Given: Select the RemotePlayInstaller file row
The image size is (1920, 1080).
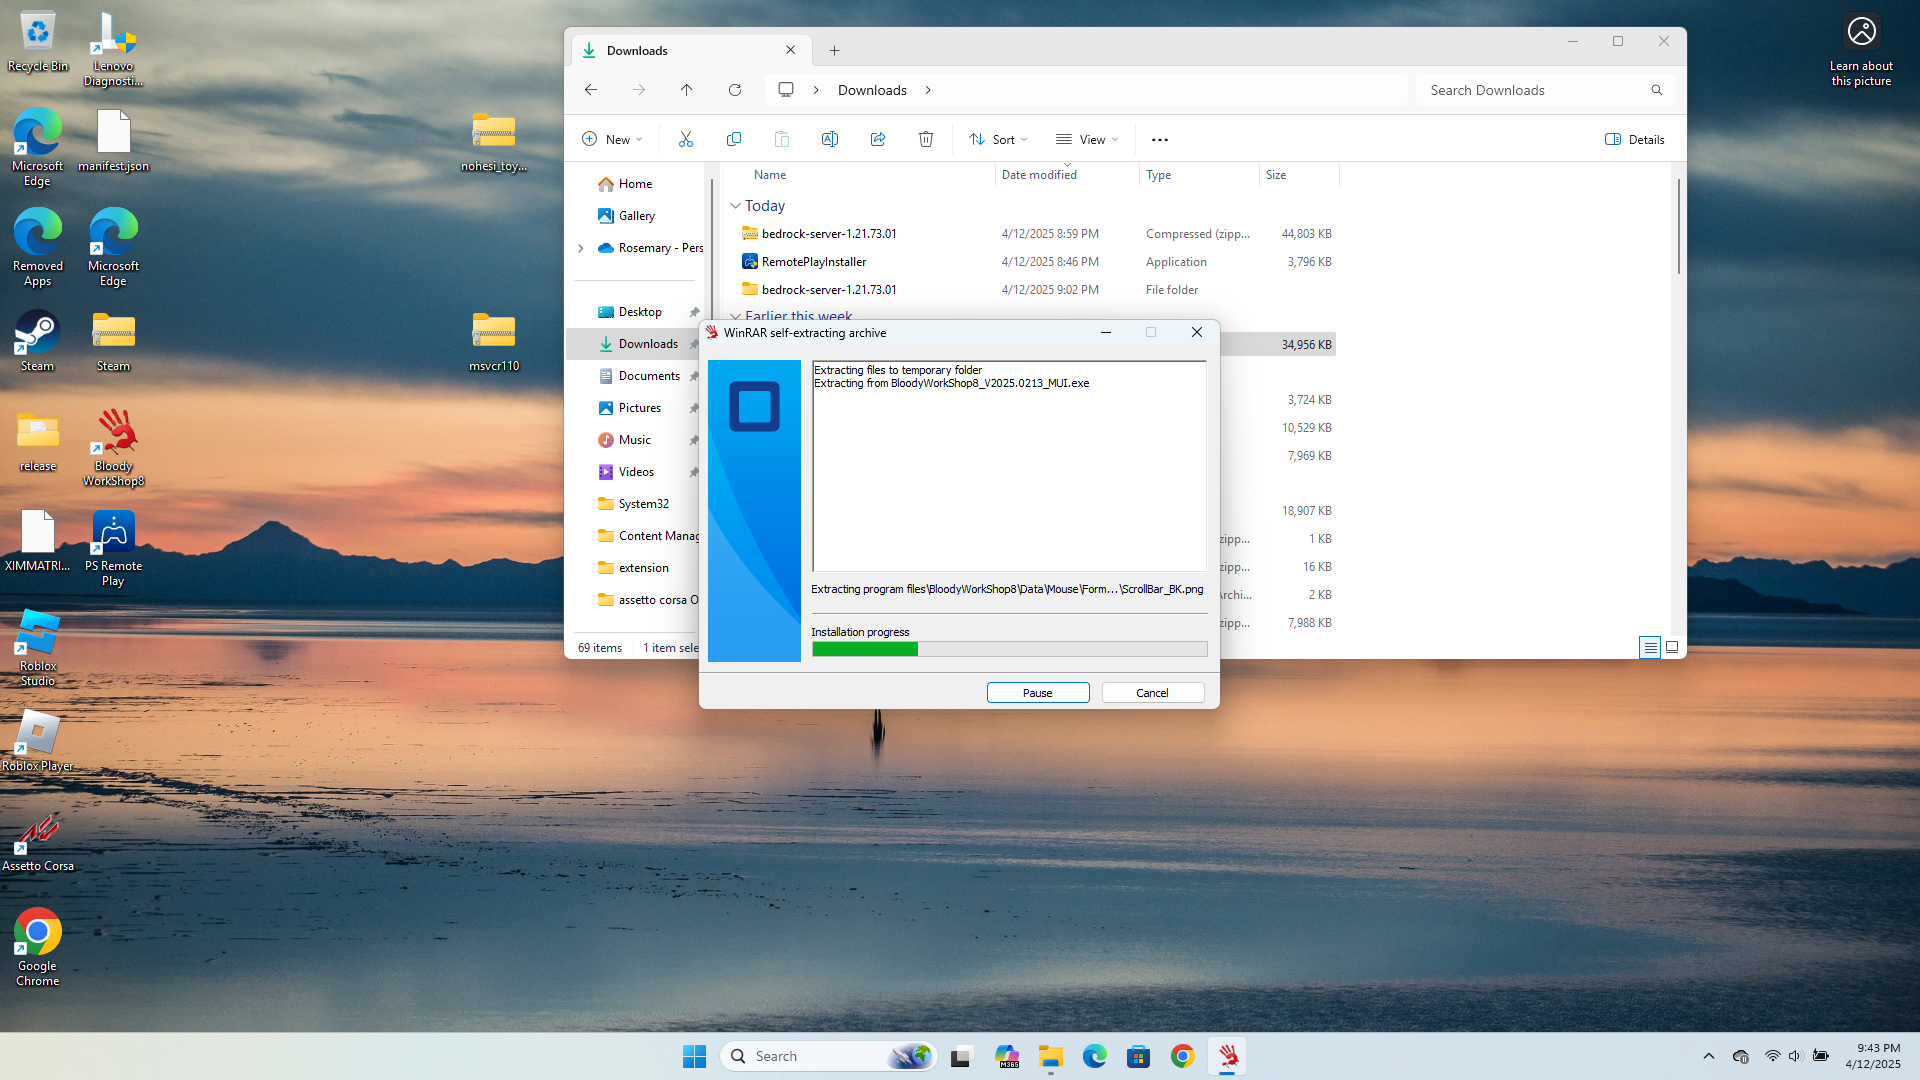Looking at the screenshot, I should [x=1036, y=262].
